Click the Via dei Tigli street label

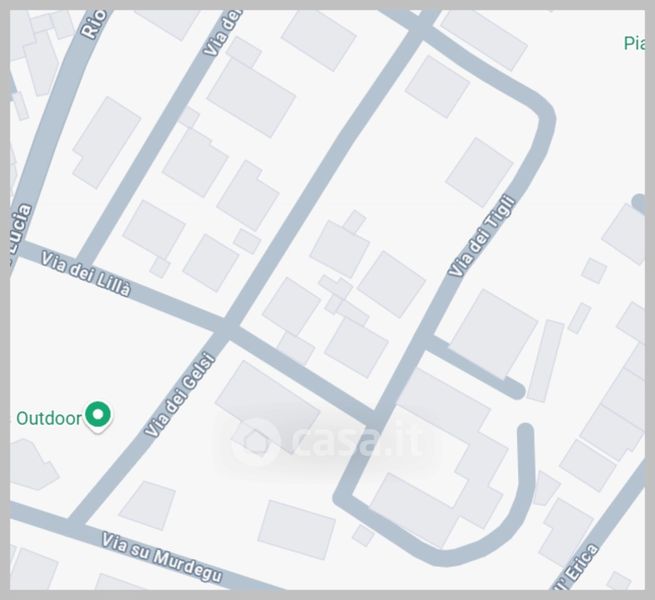coord(482,236)
